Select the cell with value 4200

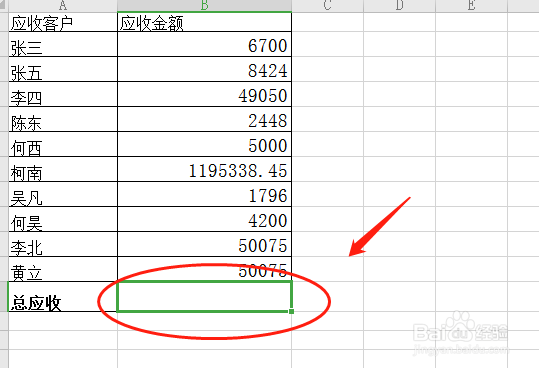click(205, 219)
